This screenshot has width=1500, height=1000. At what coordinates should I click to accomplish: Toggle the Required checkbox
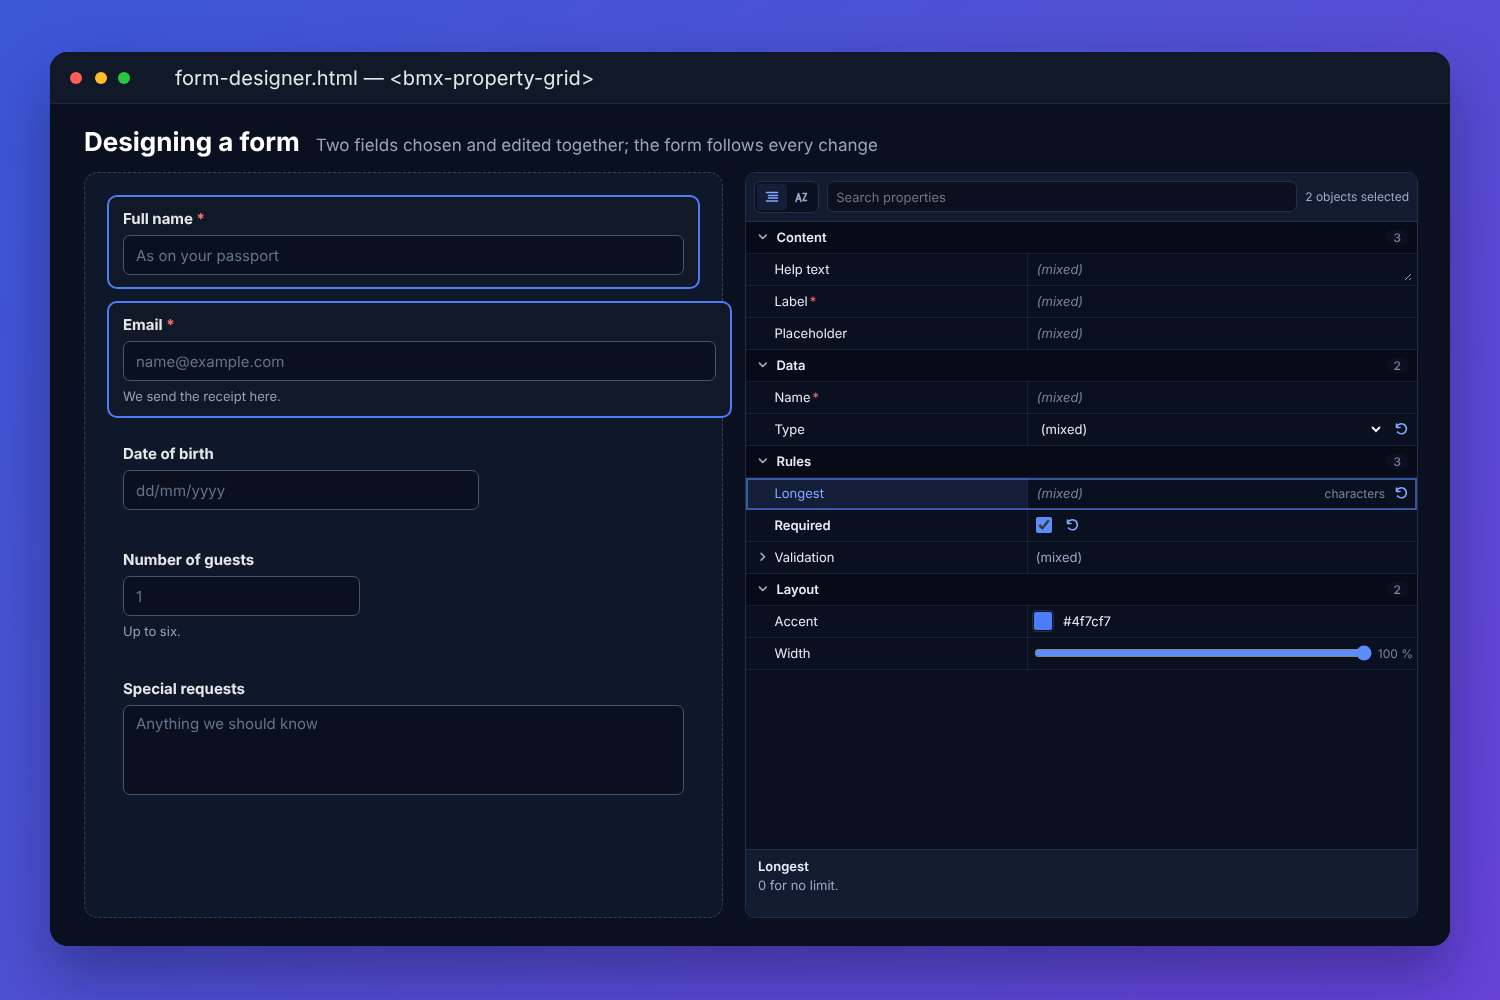[x=1044, y=525]
